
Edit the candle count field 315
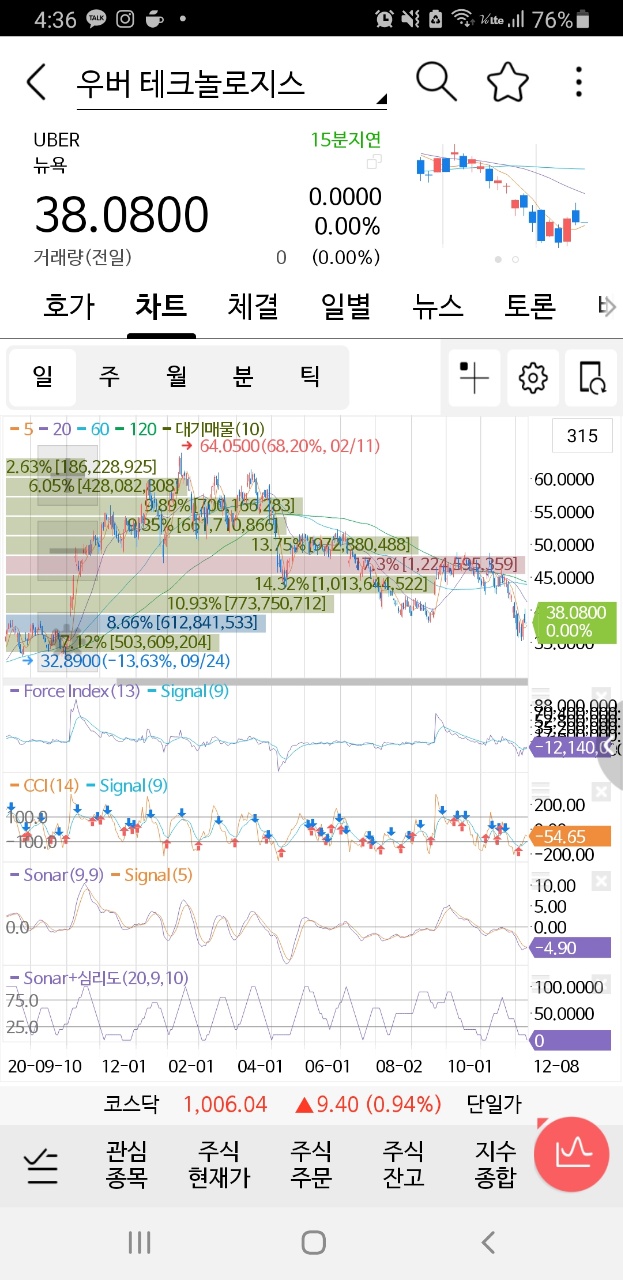pyautogui.click(x=582, y=436)
